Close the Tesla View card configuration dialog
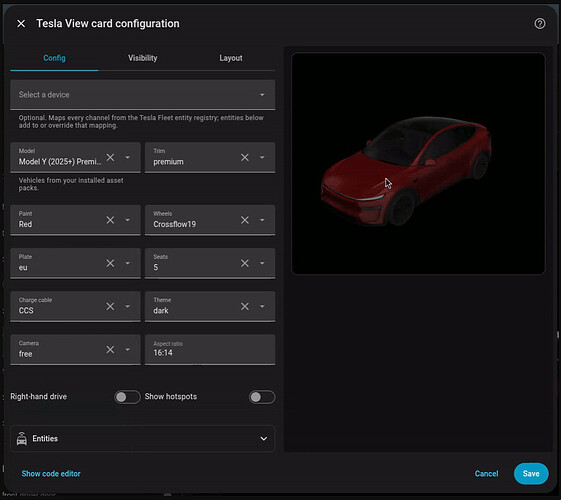The height and width of the screenshot is (500, 561). click(21, 24)
